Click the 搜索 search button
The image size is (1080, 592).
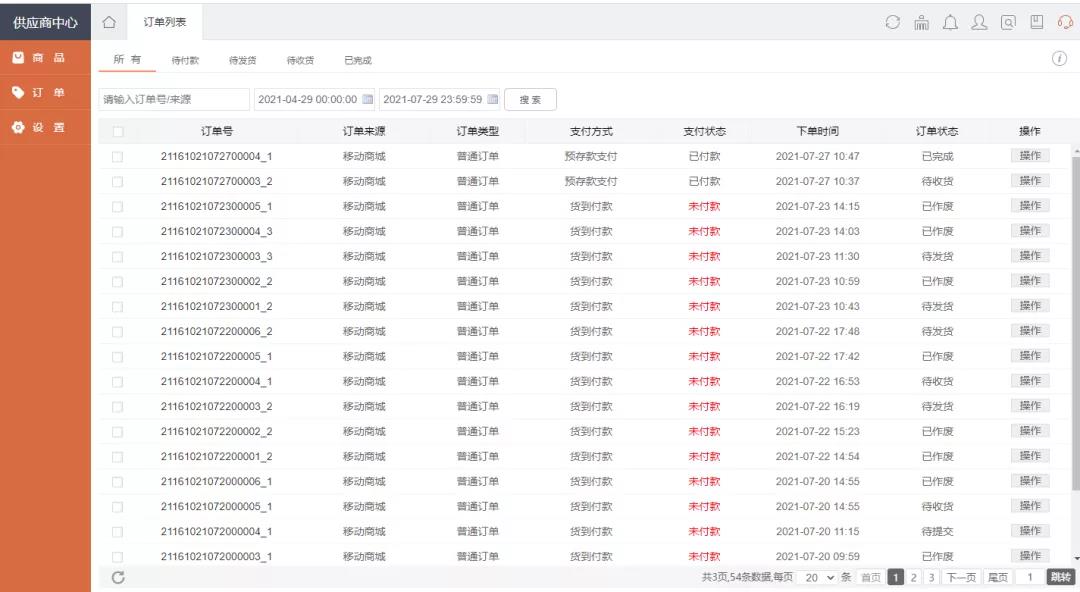pos(530,100)
